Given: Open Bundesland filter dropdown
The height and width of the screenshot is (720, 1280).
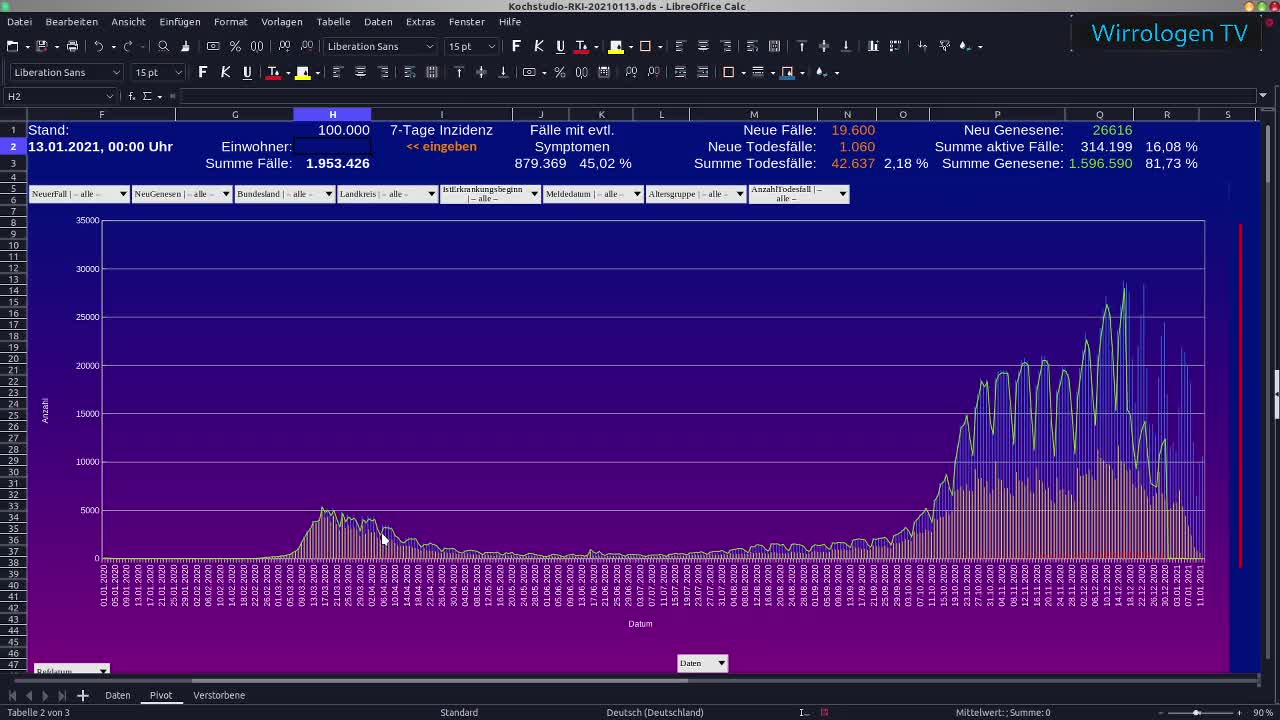Looking at the screenshot, I should coord(328,194).
